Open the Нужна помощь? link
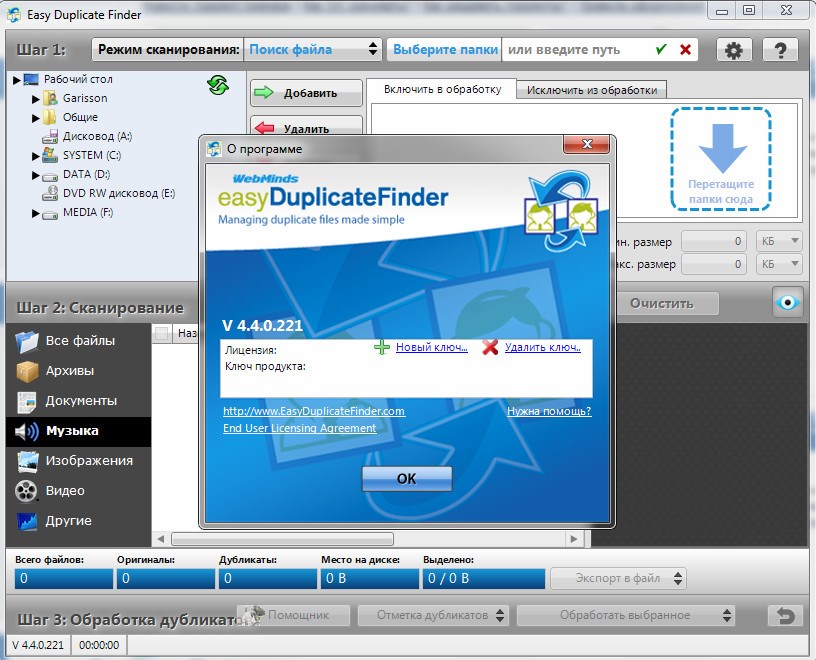Screen dimensions: 816x660 pos(549,411)
